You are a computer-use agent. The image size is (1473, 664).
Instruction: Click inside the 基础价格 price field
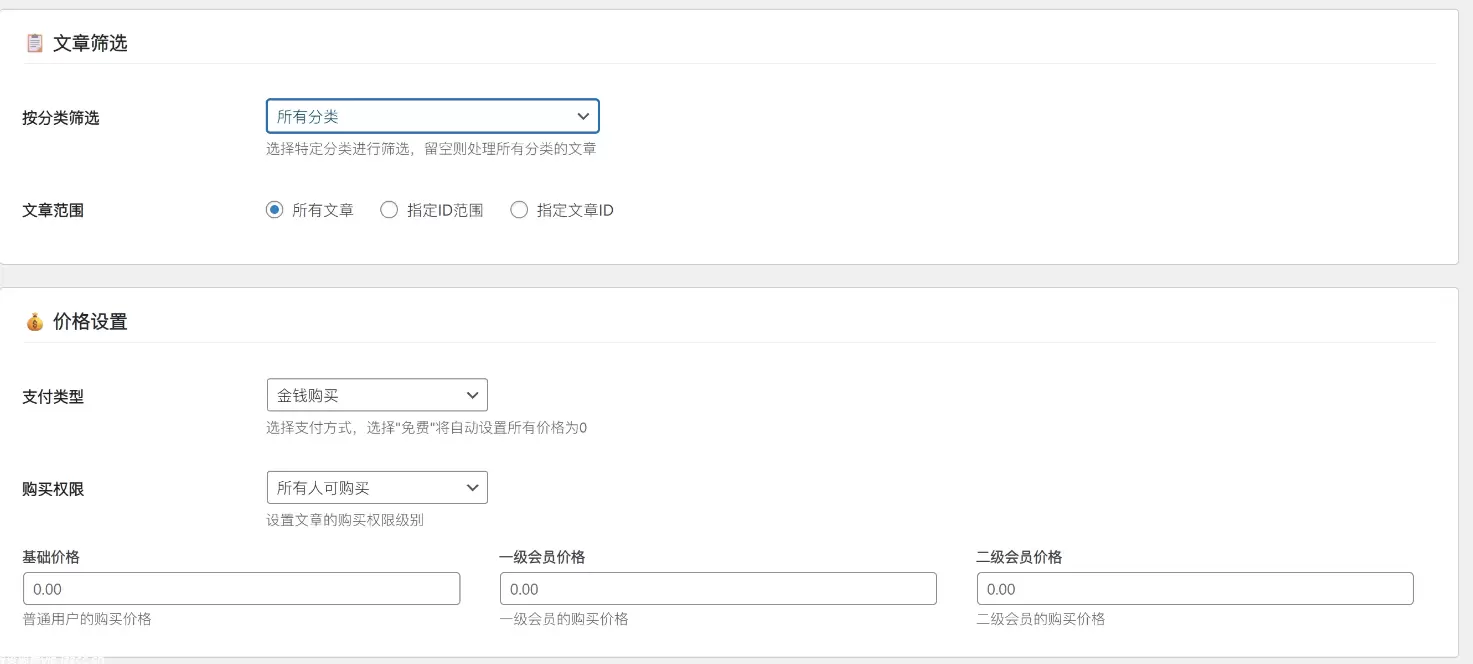240,588
